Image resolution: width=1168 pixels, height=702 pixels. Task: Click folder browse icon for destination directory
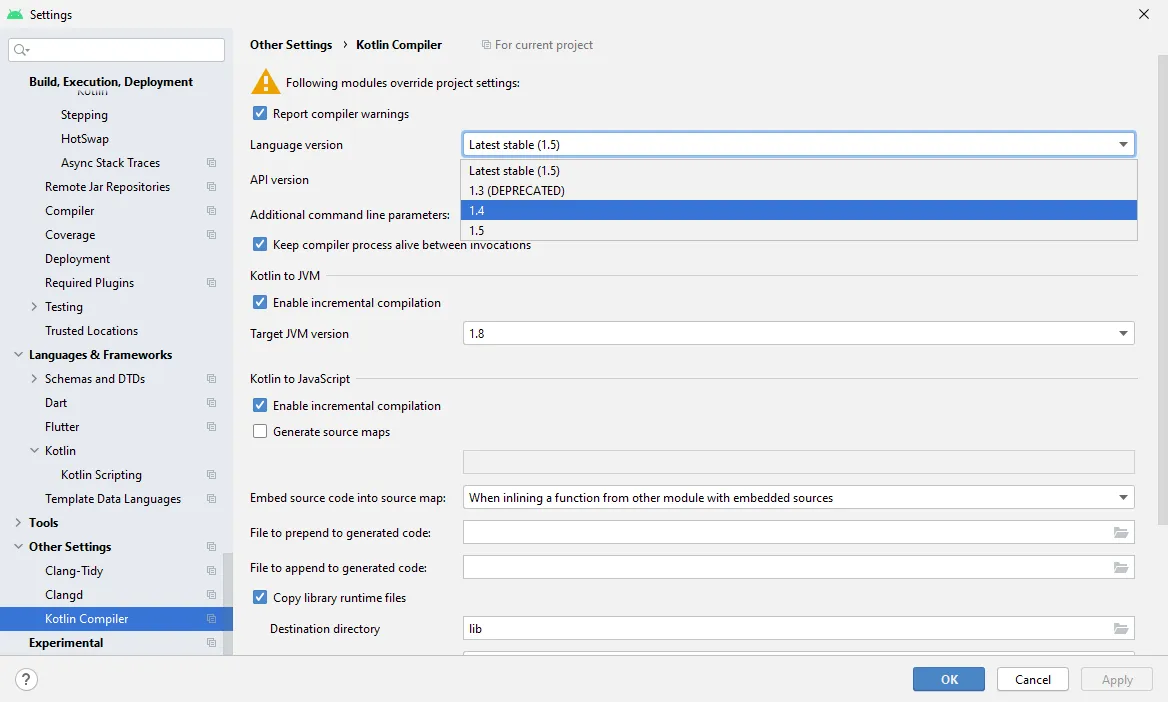coord(1121,629)
